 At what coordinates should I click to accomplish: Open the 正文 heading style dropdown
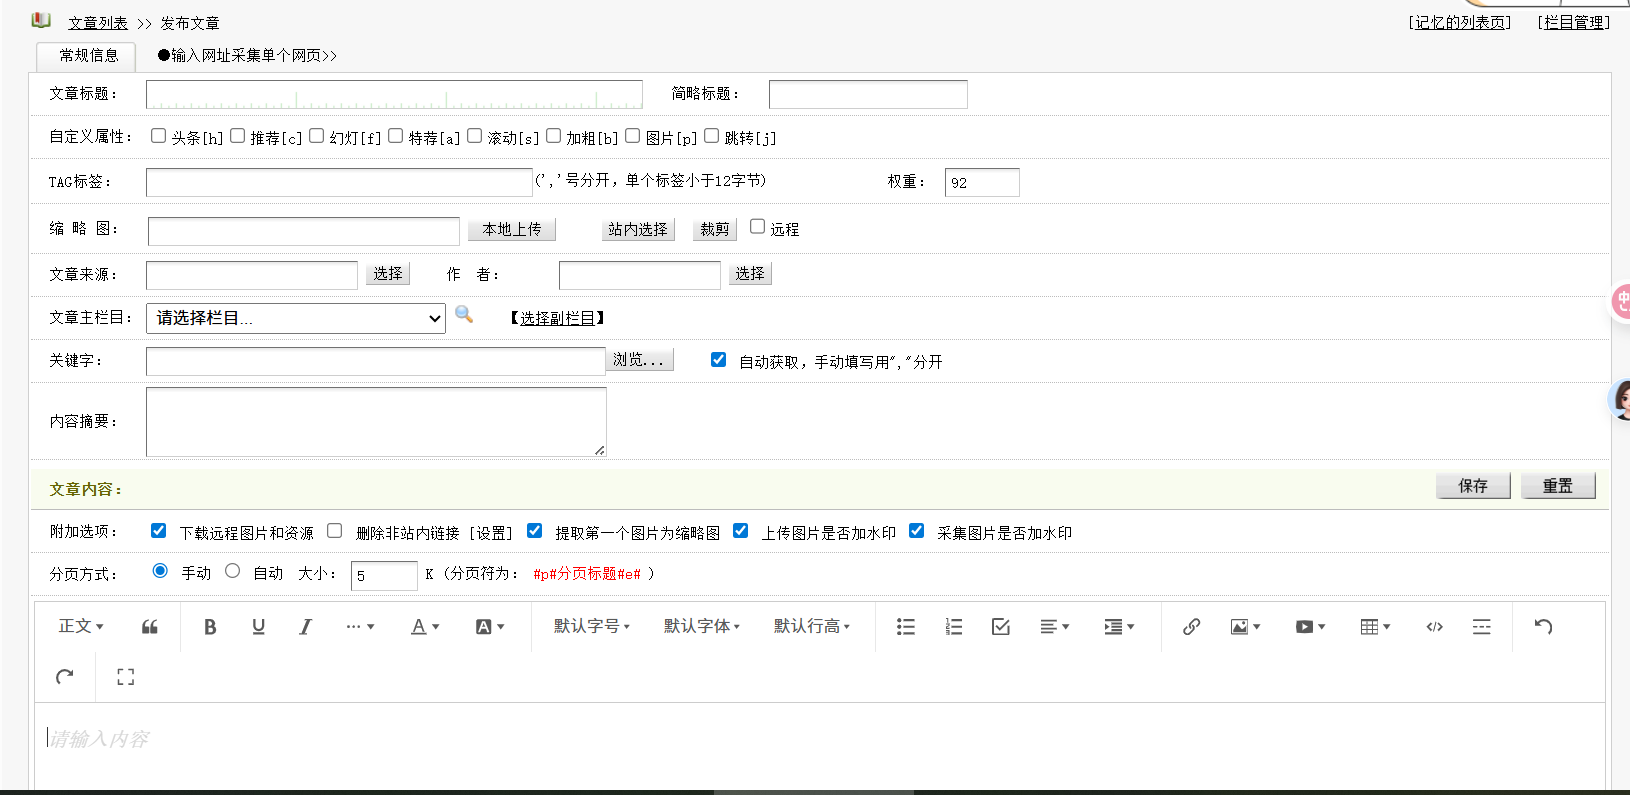[81, 626]
